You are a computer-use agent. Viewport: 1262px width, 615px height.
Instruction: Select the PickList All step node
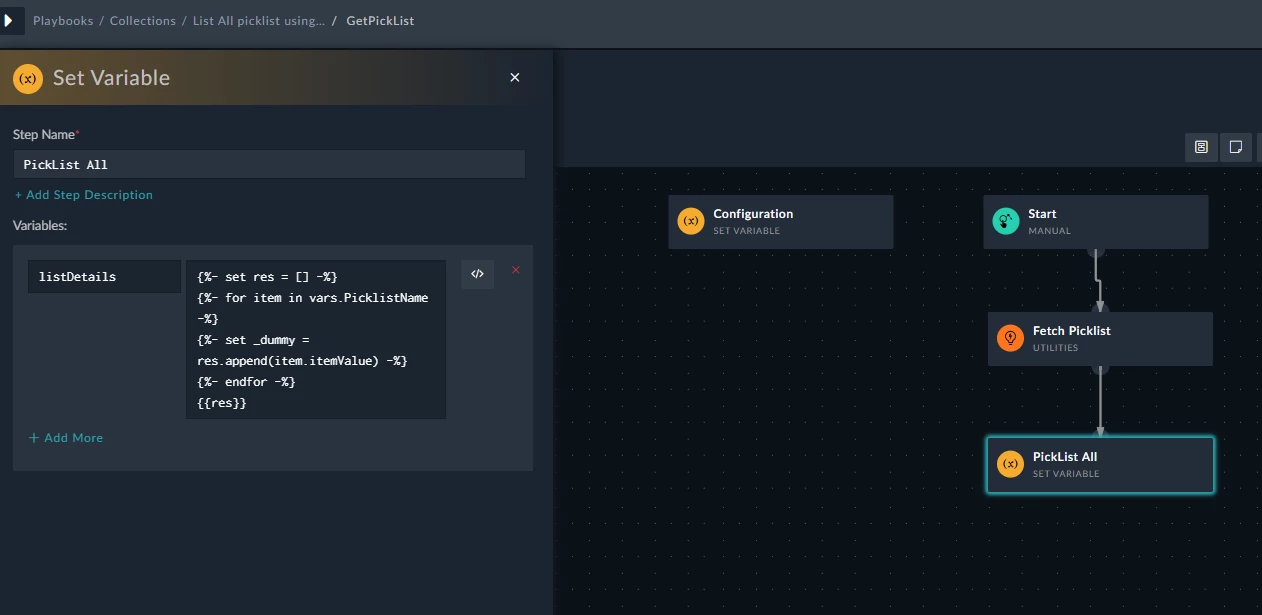coord(1100,465)
